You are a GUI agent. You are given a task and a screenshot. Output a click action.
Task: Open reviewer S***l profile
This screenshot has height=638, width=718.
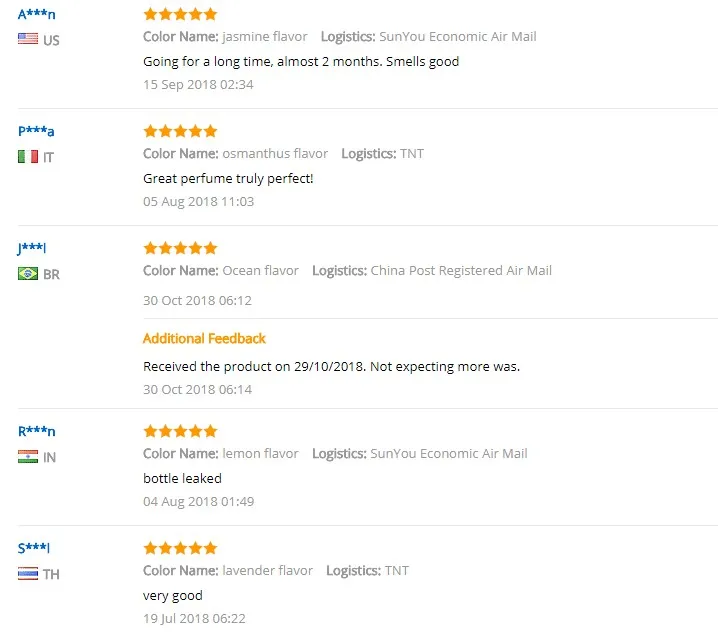click(x=33, y=548)
